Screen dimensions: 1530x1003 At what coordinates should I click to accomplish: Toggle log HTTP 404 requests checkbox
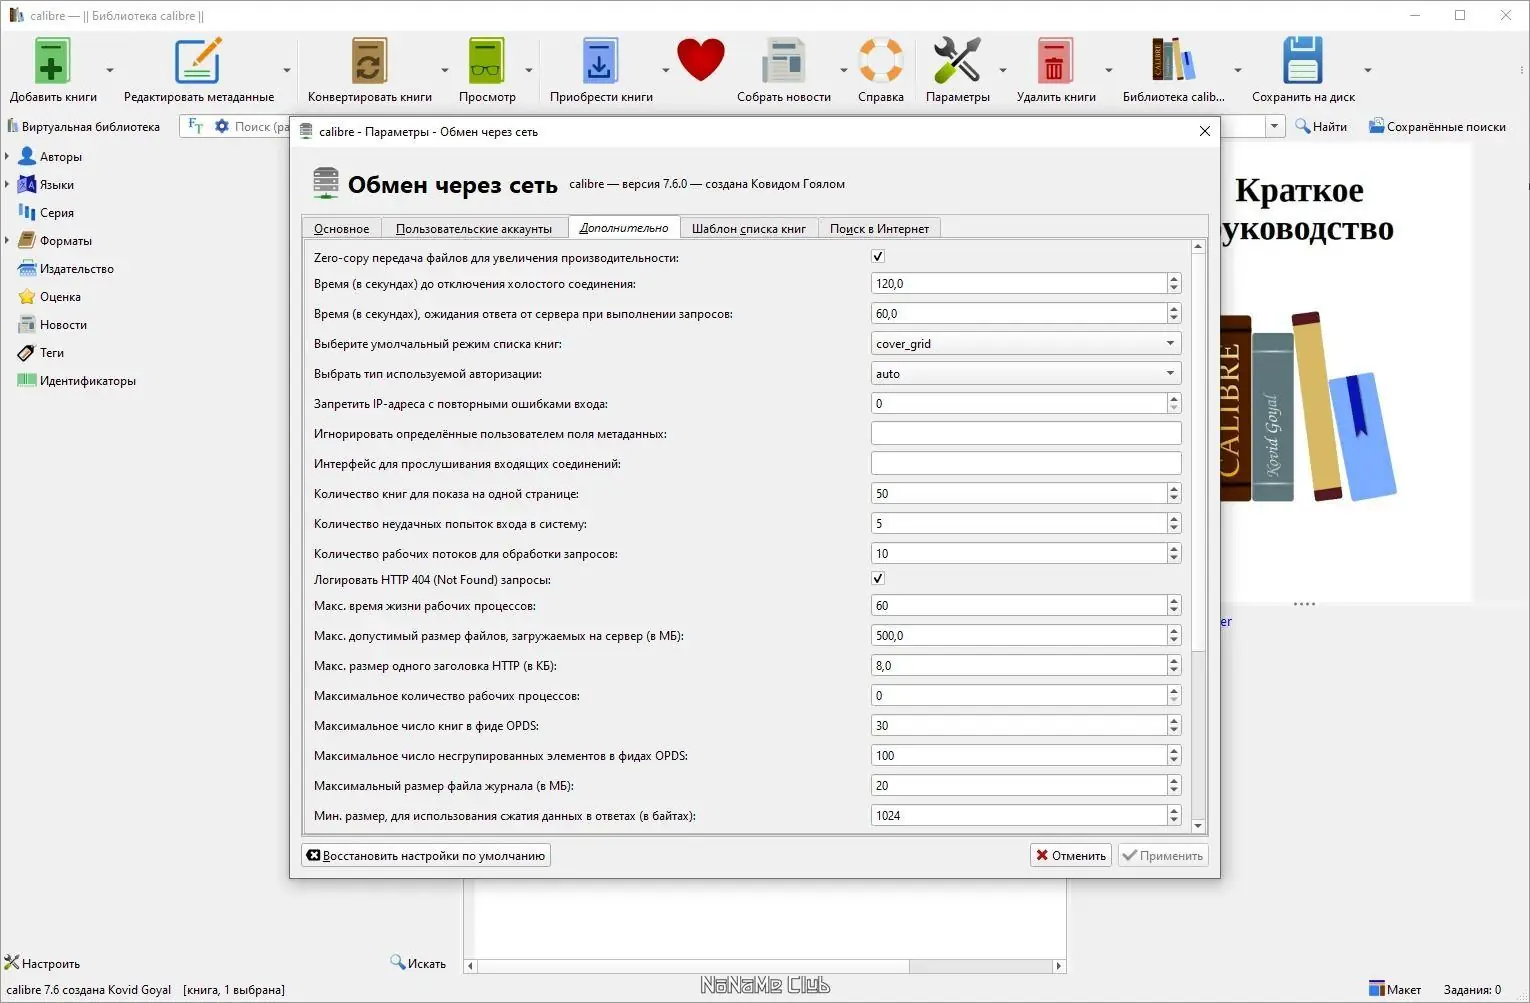(878, 579)
